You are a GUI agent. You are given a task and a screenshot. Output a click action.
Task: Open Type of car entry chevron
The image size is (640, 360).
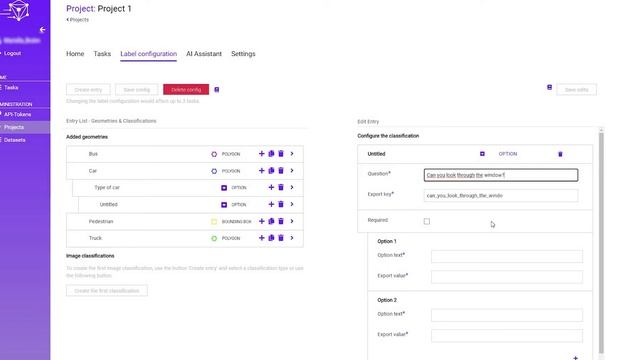pyautogui.click(x=292, y=187)
